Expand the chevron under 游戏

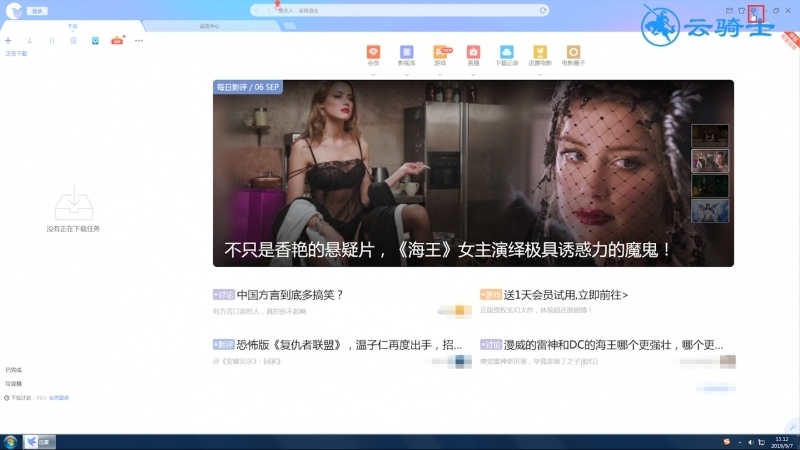click(x=440, y=74)
